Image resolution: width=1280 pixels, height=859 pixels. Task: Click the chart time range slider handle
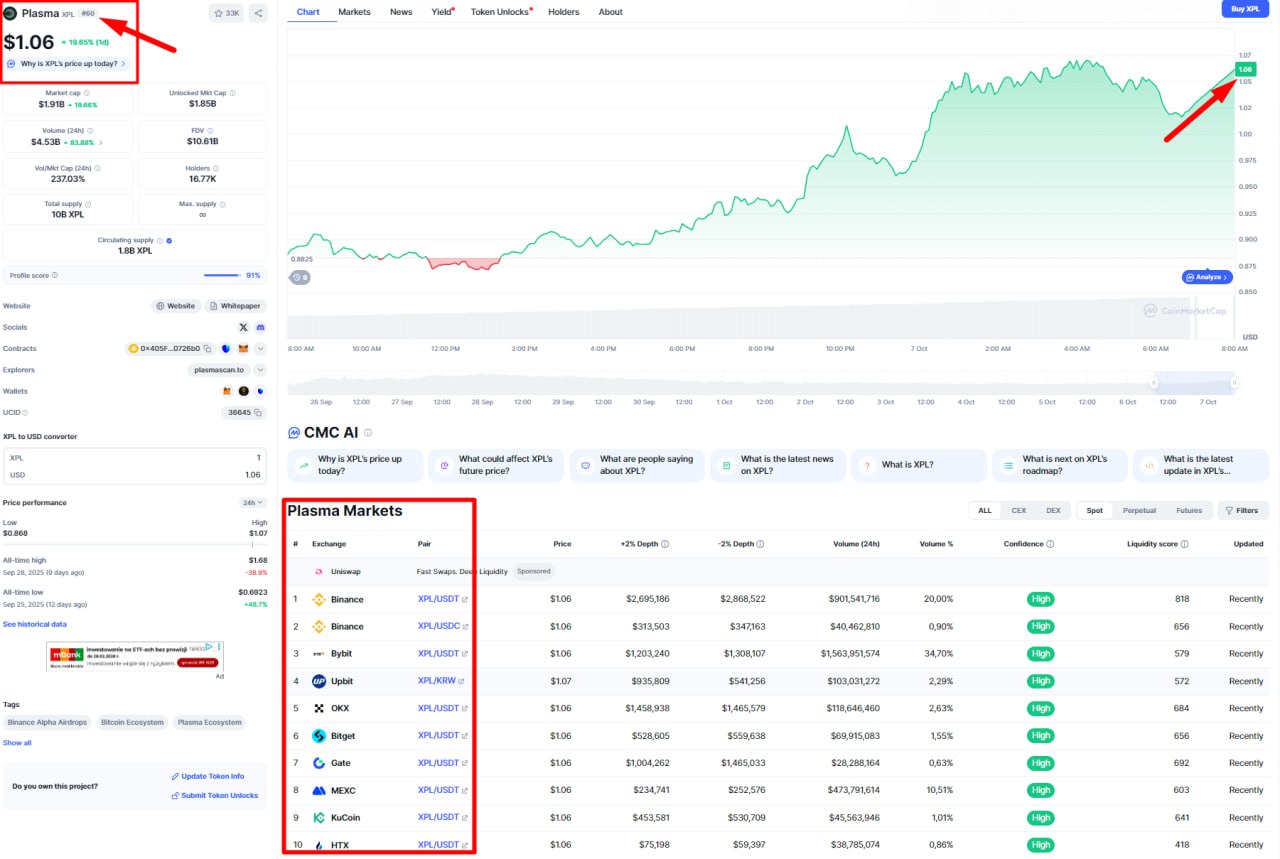[x=1154, y=383]
